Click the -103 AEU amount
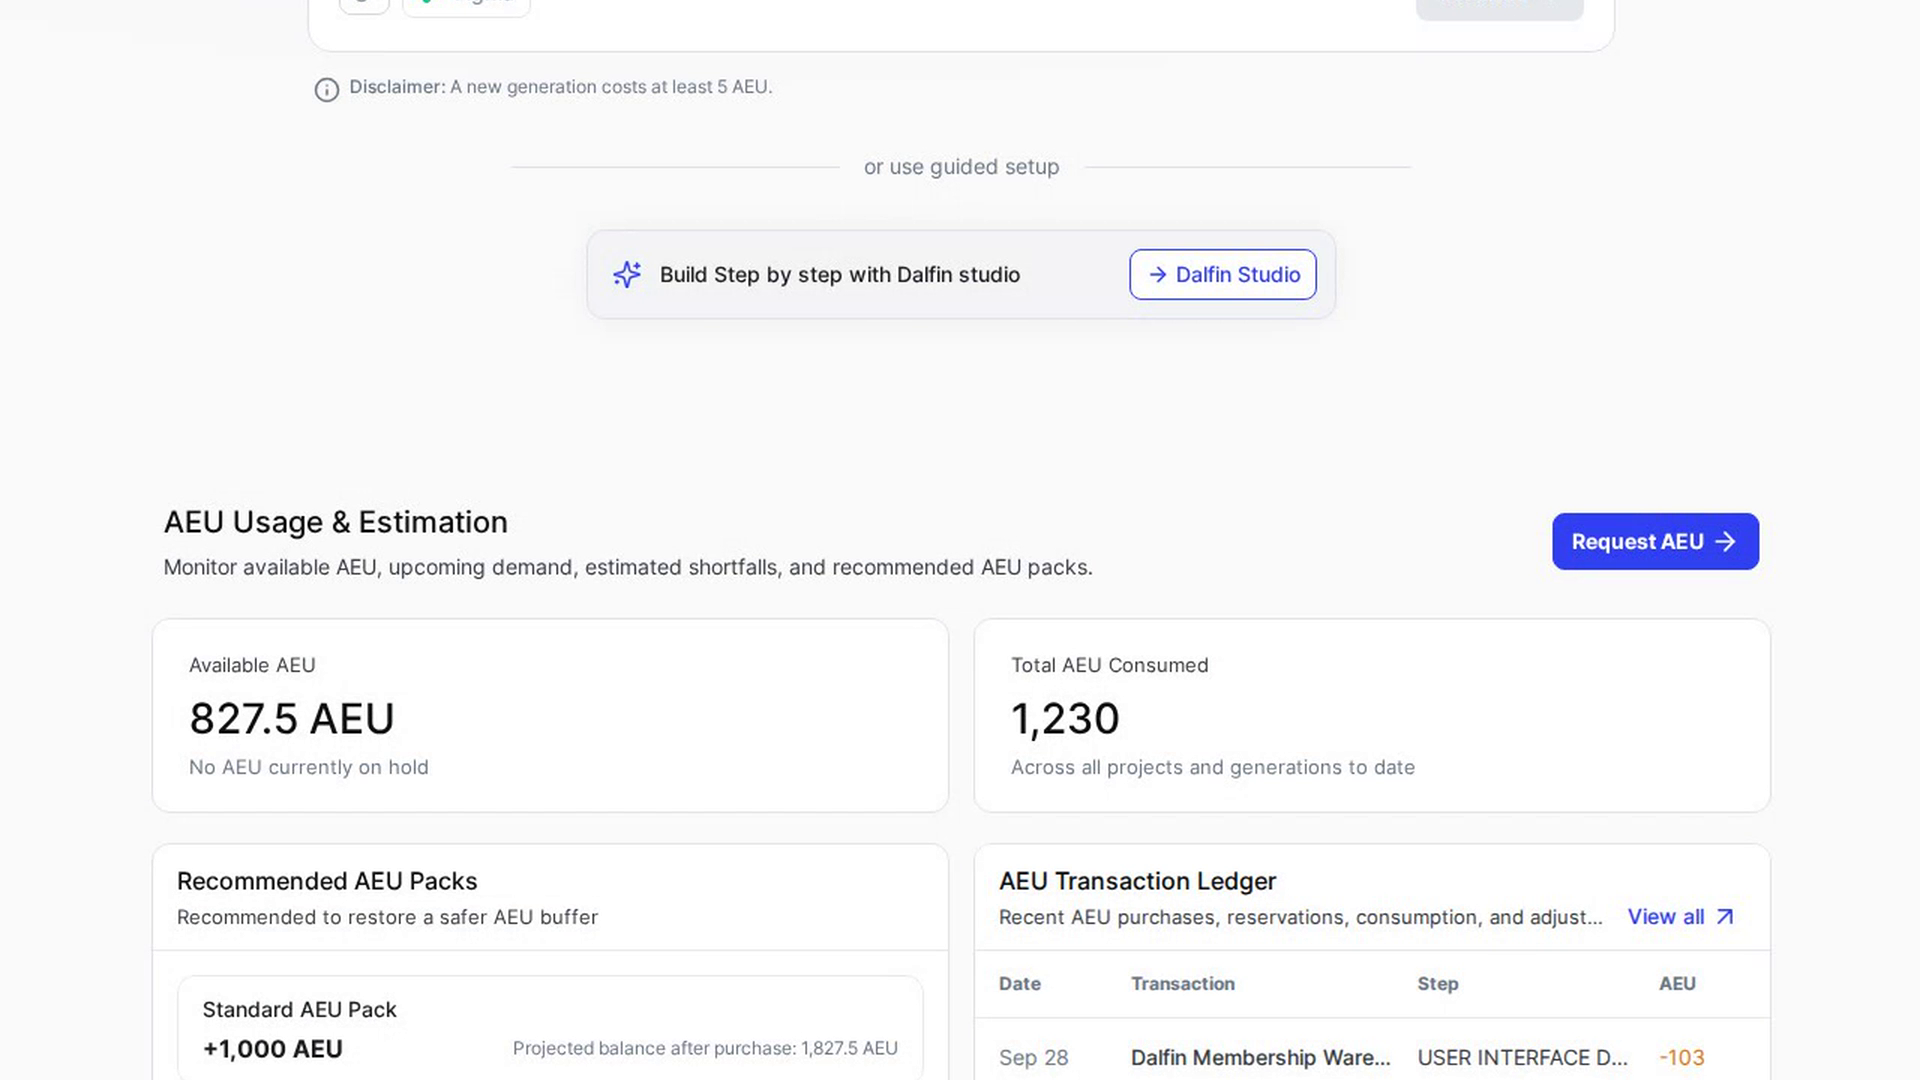Screen dimensions: 1920x1080 (1681, 1057)
